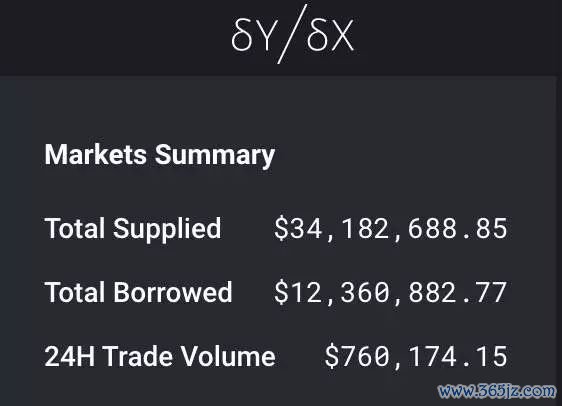Click the dY/dX logo at top
The width and height of the screenshot is (562, 406).
(x=292, y=34)
